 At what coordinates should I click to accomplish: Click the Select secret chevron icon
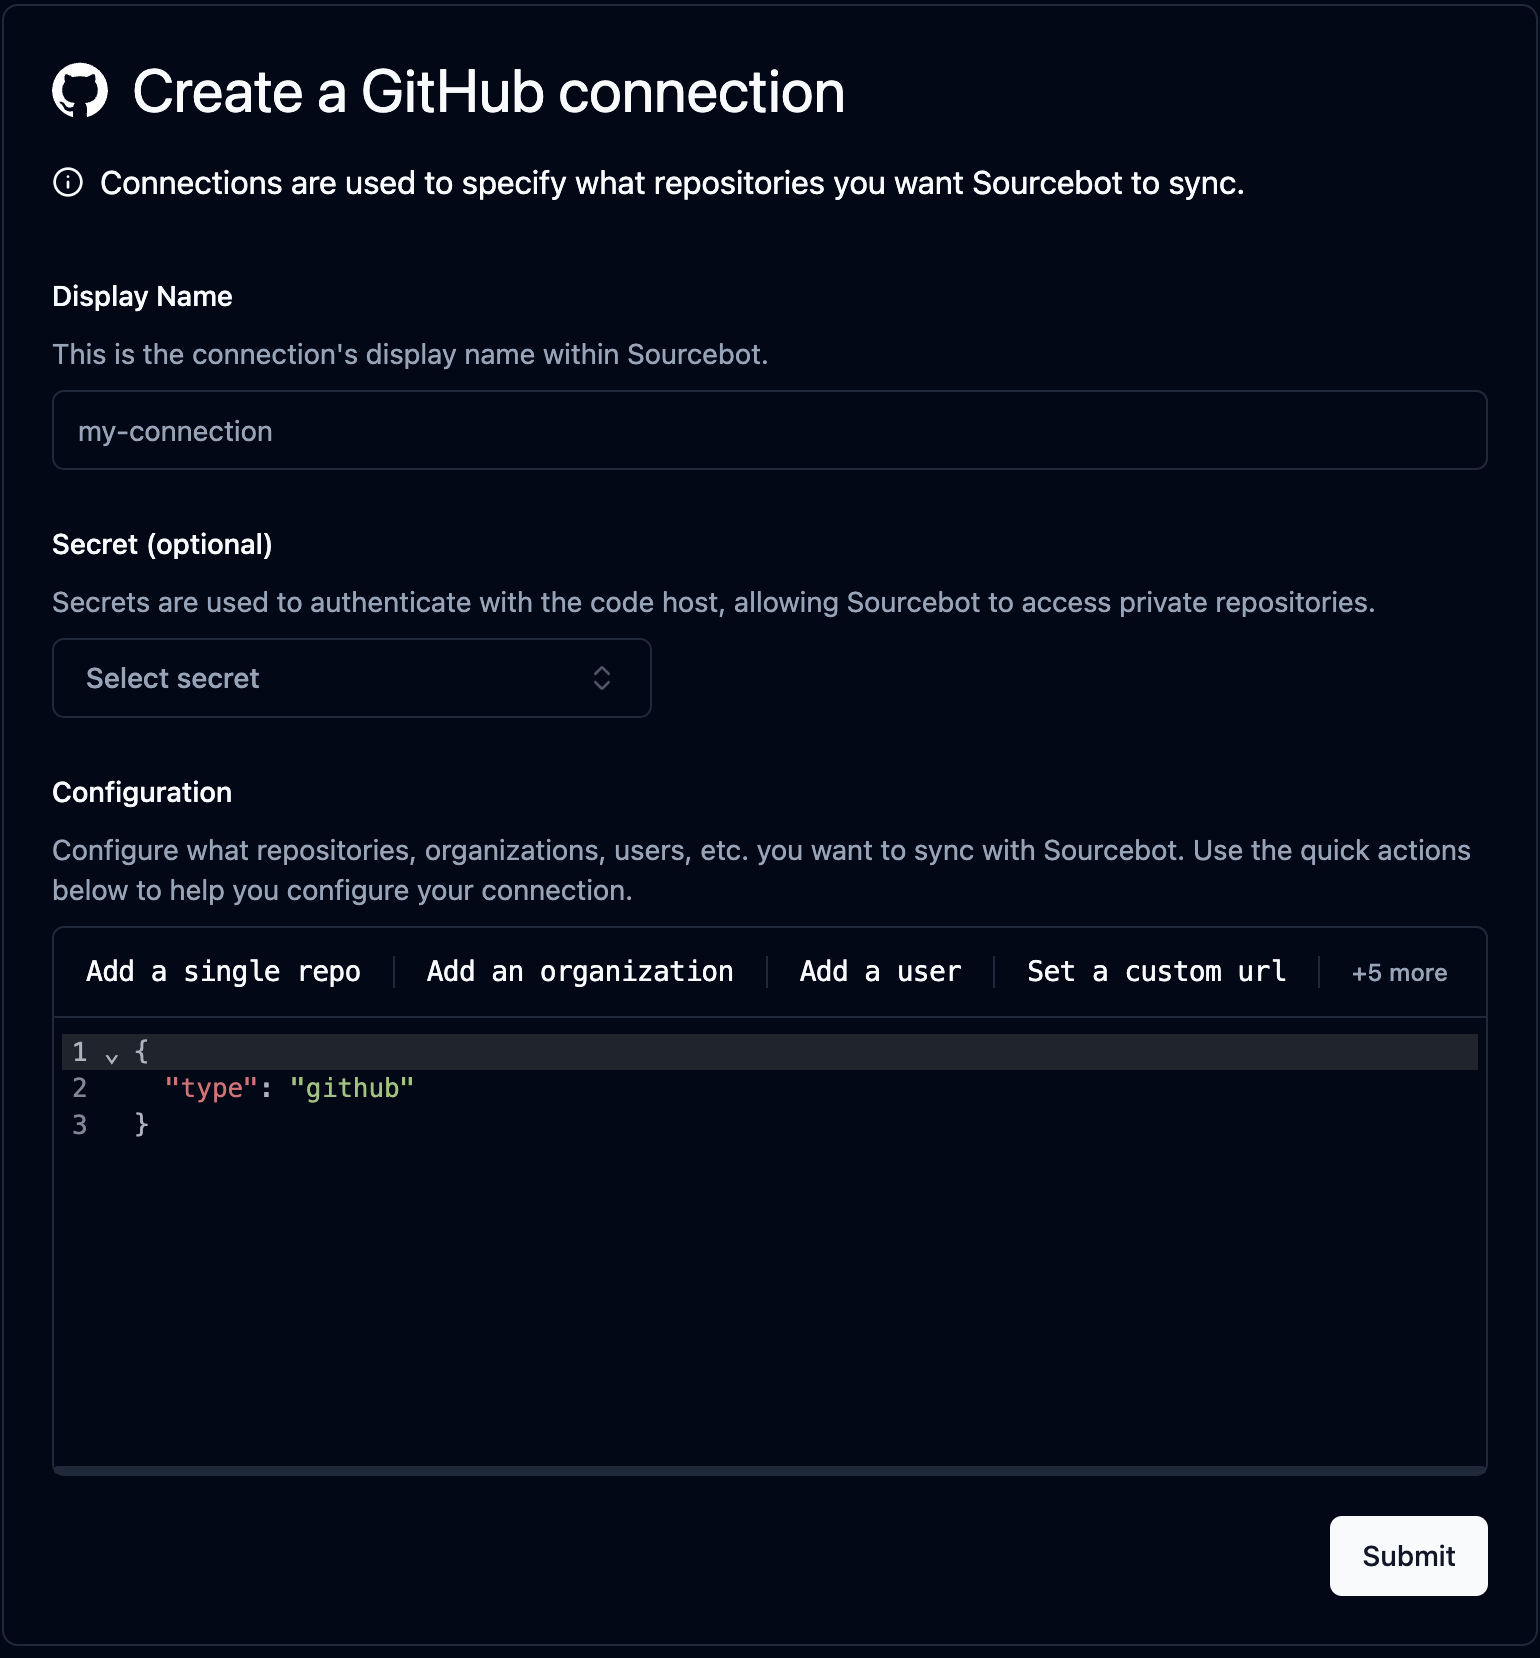pyautogui.click(x=602, y=678)
